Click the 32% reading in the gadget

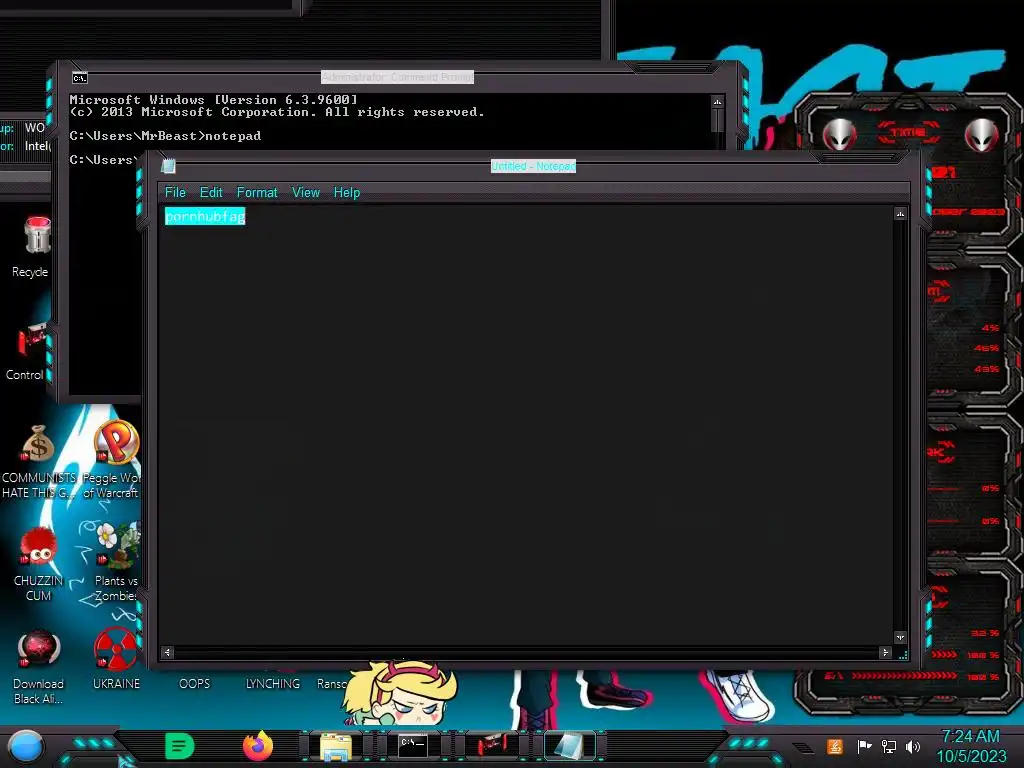[985, 633]
